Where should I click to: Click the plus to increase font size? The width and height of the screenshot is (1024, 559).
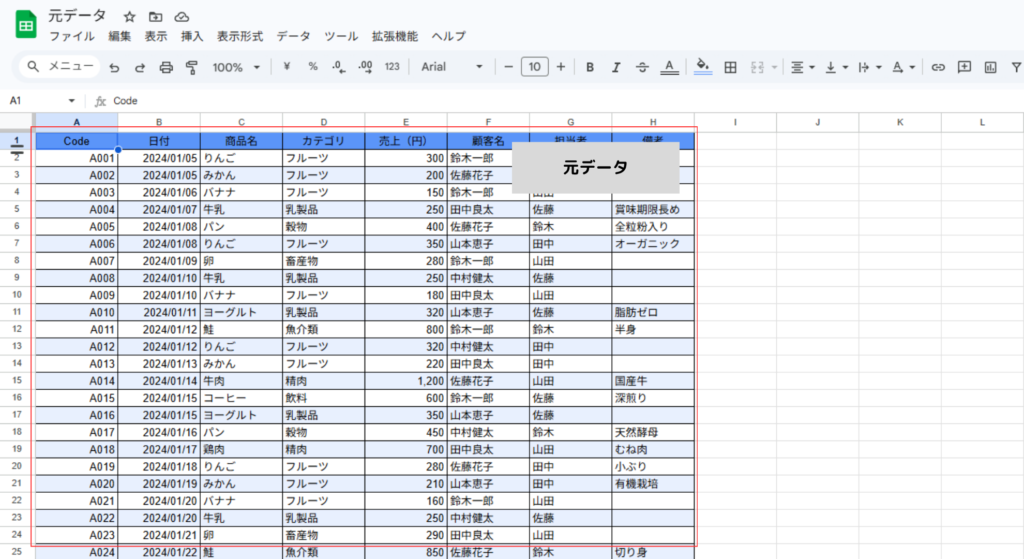tap(560, 67)
